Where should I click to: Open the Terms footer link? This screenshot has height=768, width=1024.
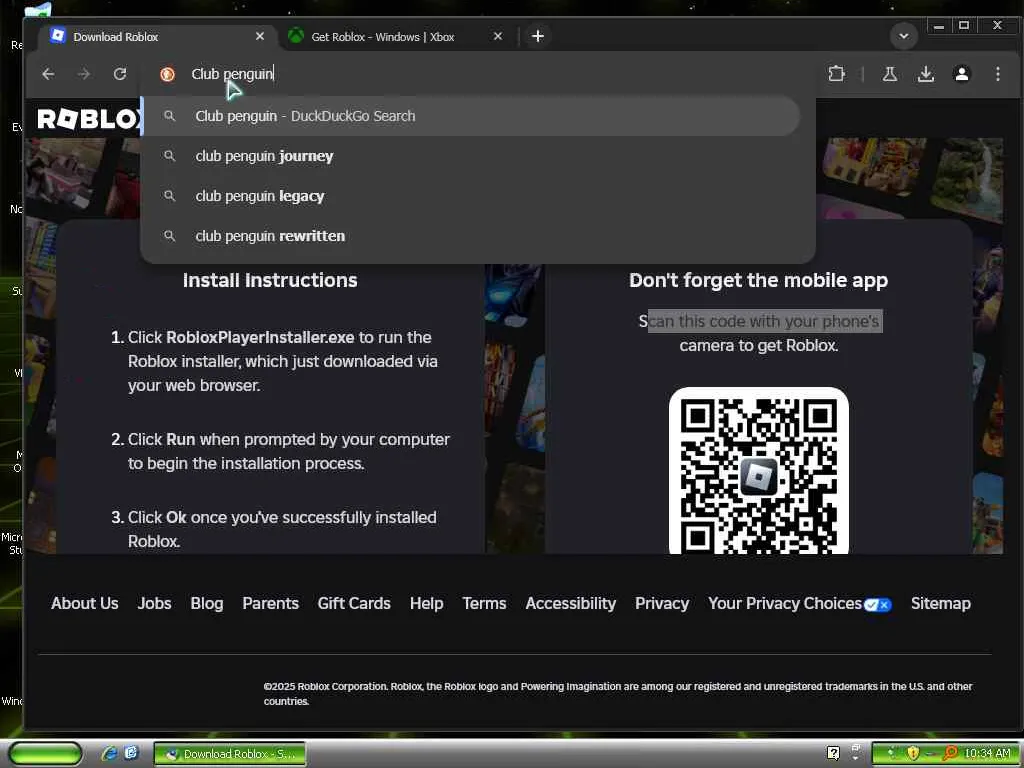(484, 603)
